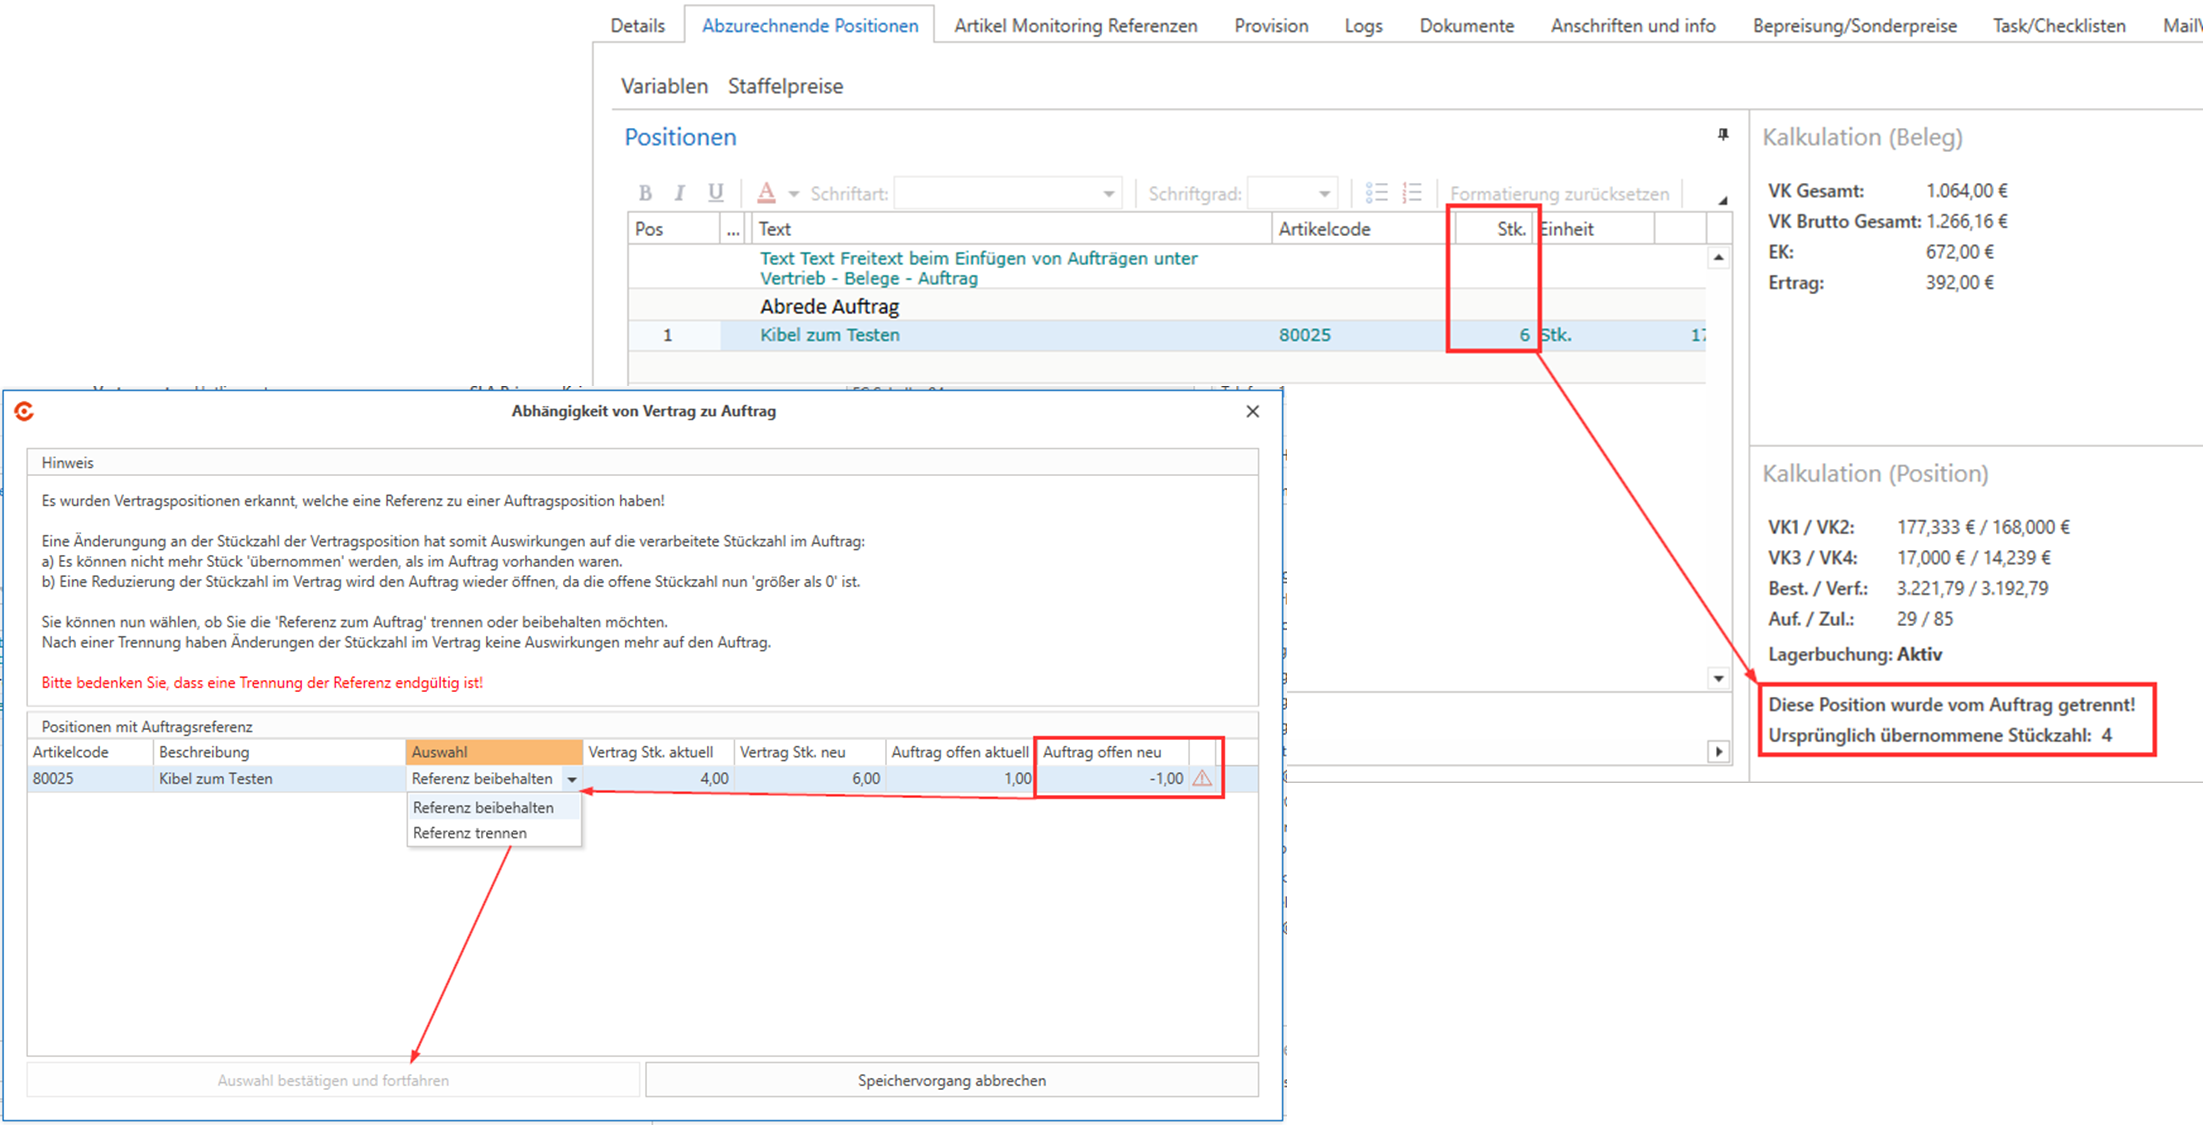The height and width of the screenshot is (1125, 2203).
Task: Click the warning triangle in Auftrag offen neu
Action: tap(1202, 778)
